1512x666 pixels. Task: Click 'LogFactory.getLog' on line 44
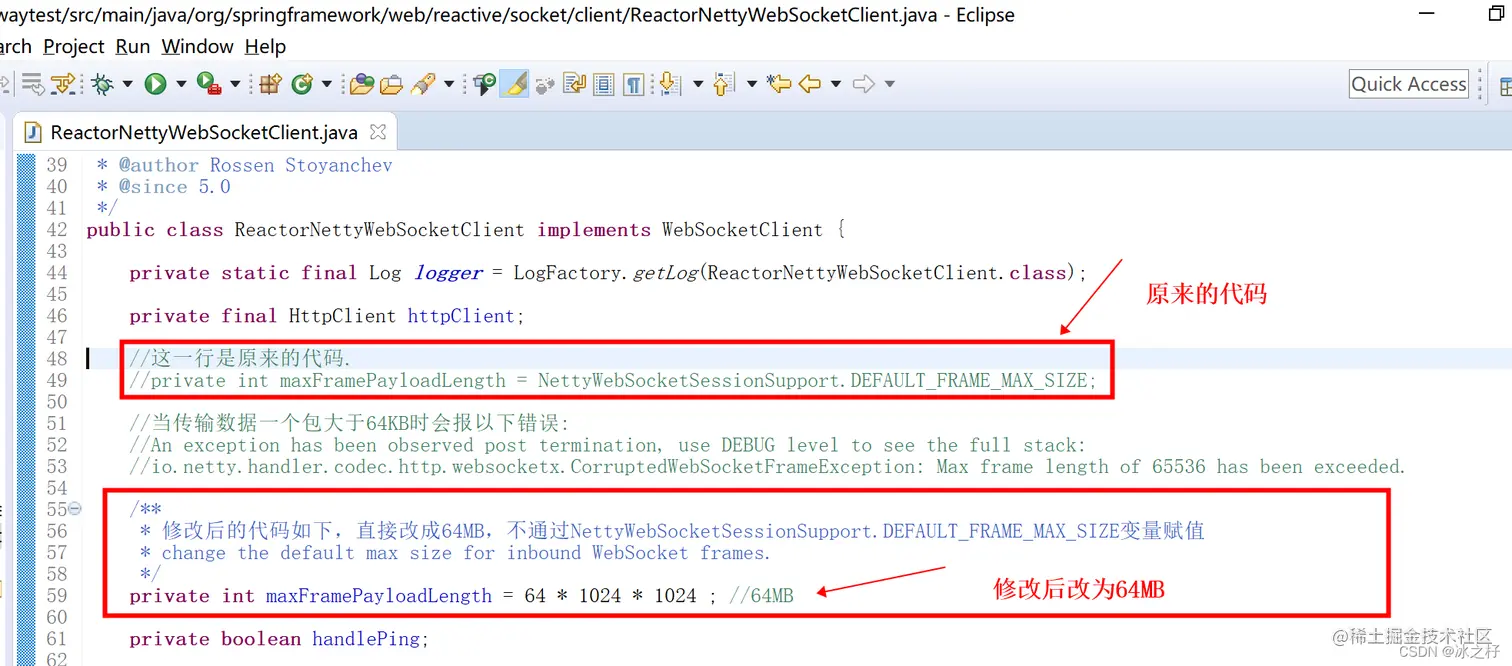tap(606, 273)
